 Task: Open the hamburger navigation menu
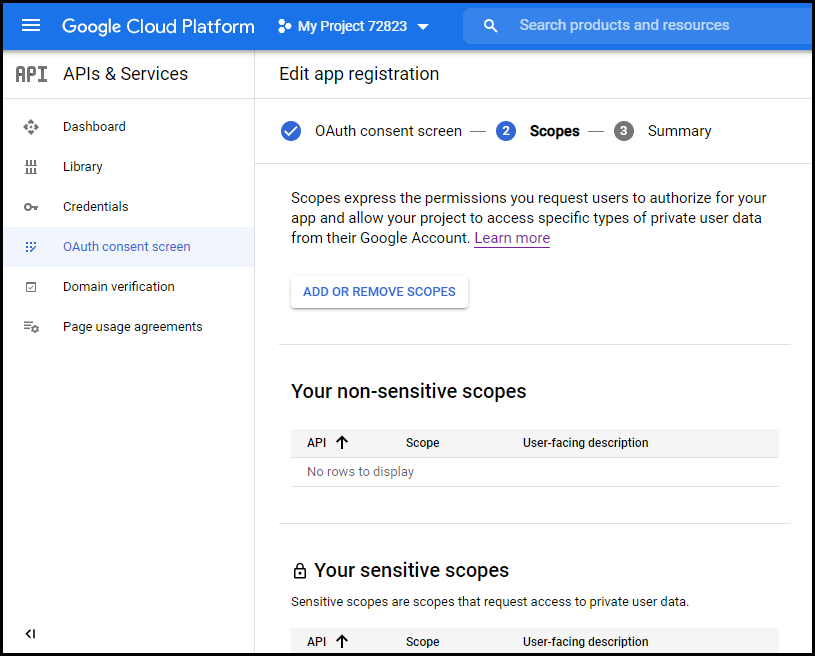31,25
